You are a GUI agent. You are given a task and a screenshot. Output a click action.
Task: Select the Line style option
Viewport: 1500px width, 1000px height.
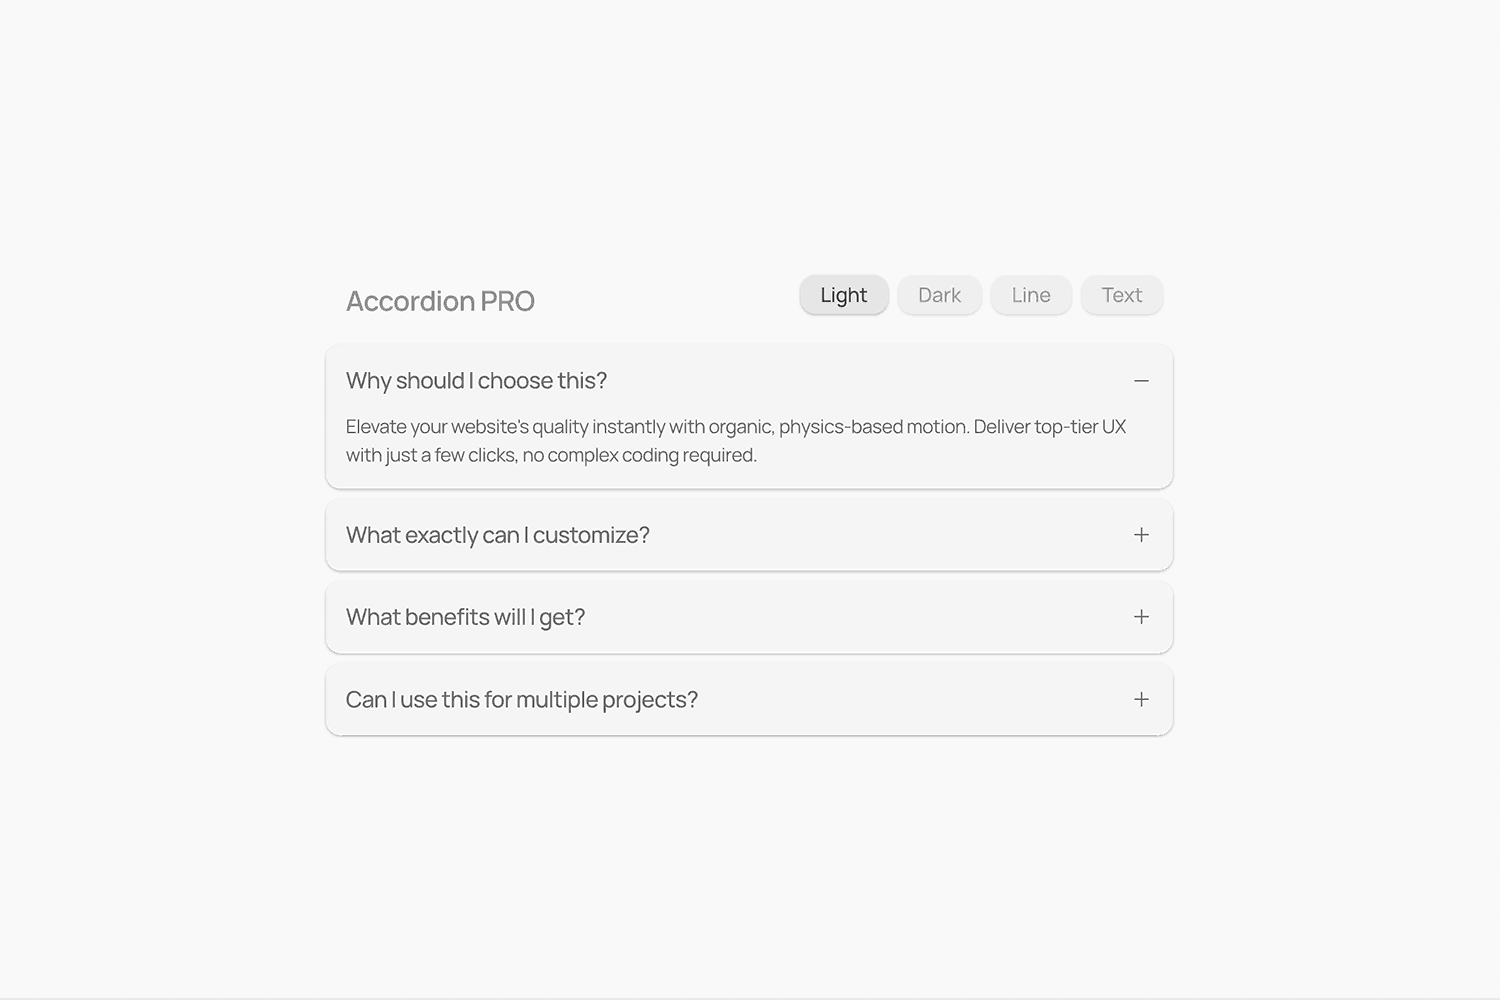[1030, 295]
